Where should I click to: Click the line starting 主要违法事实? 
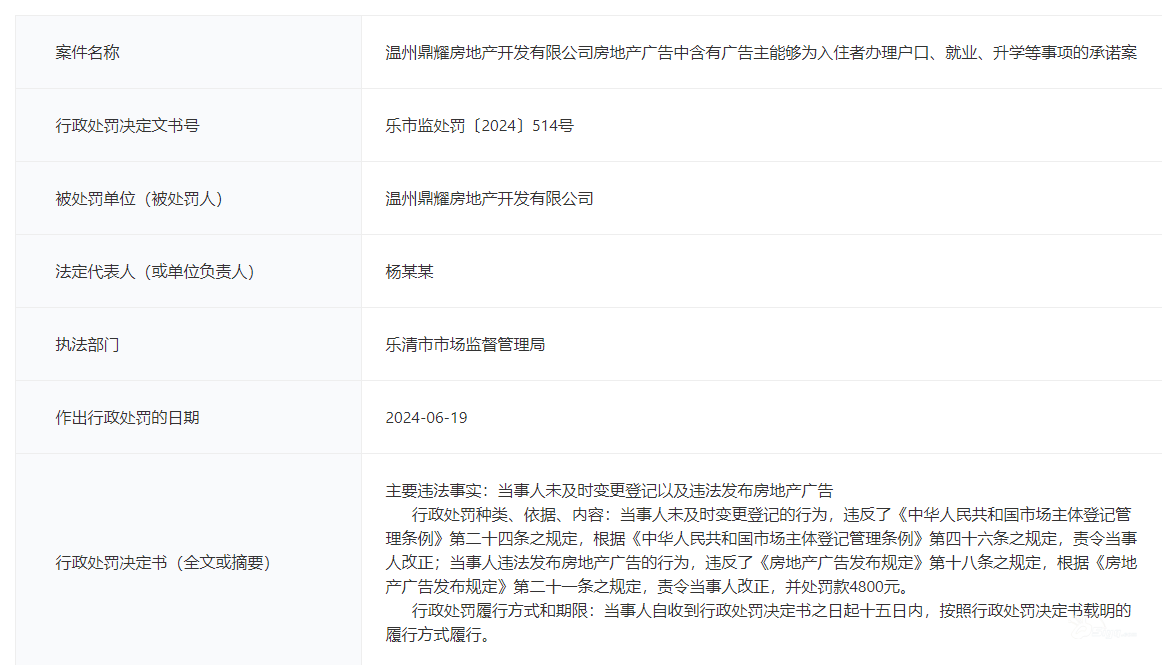(x=609, y=490)
